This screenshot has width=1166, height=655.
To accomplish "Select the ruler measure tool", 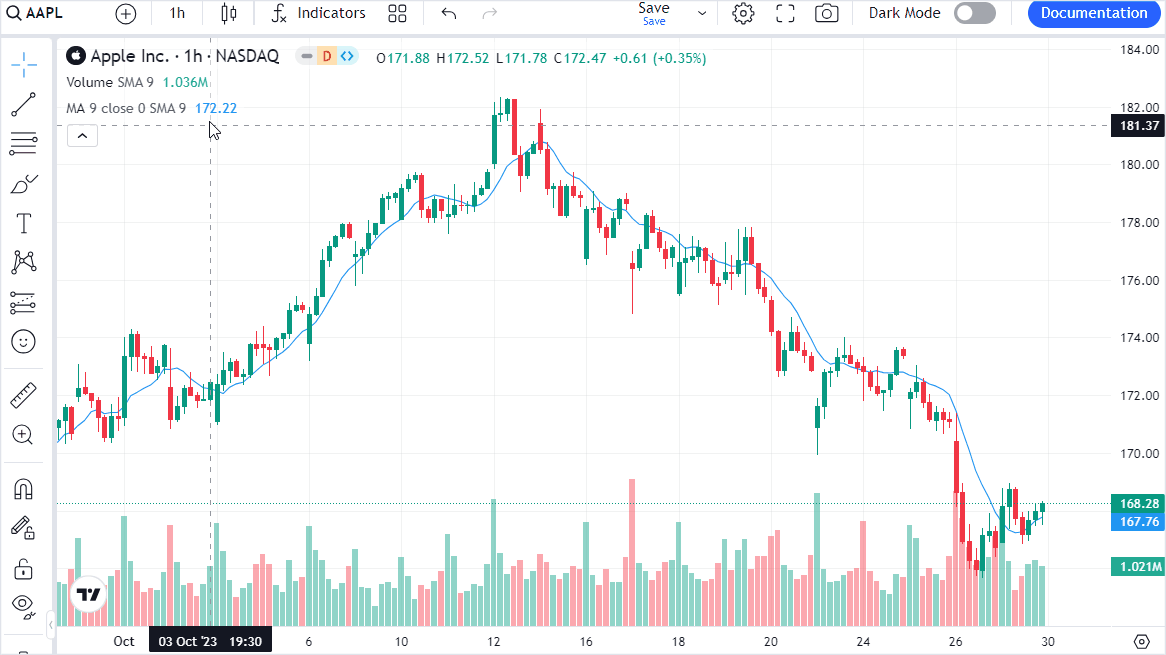I will (24, 396).
